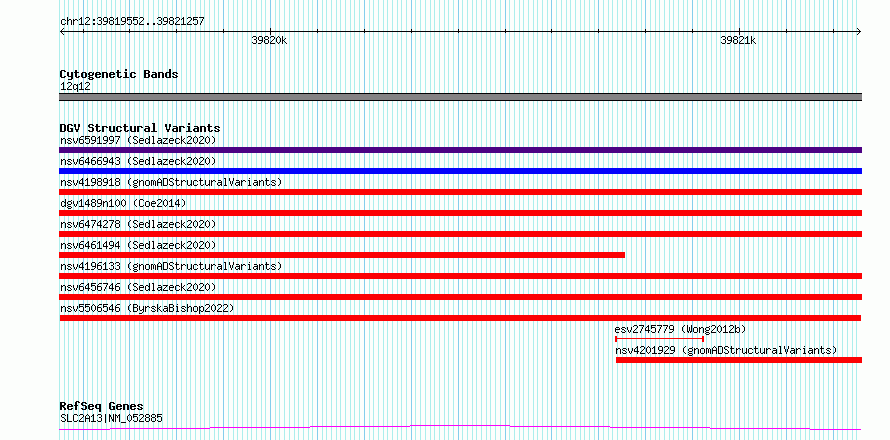Select the red bar under nsv6474278
The width and height of the screenshot is (890, 440).
coord(460,234)
